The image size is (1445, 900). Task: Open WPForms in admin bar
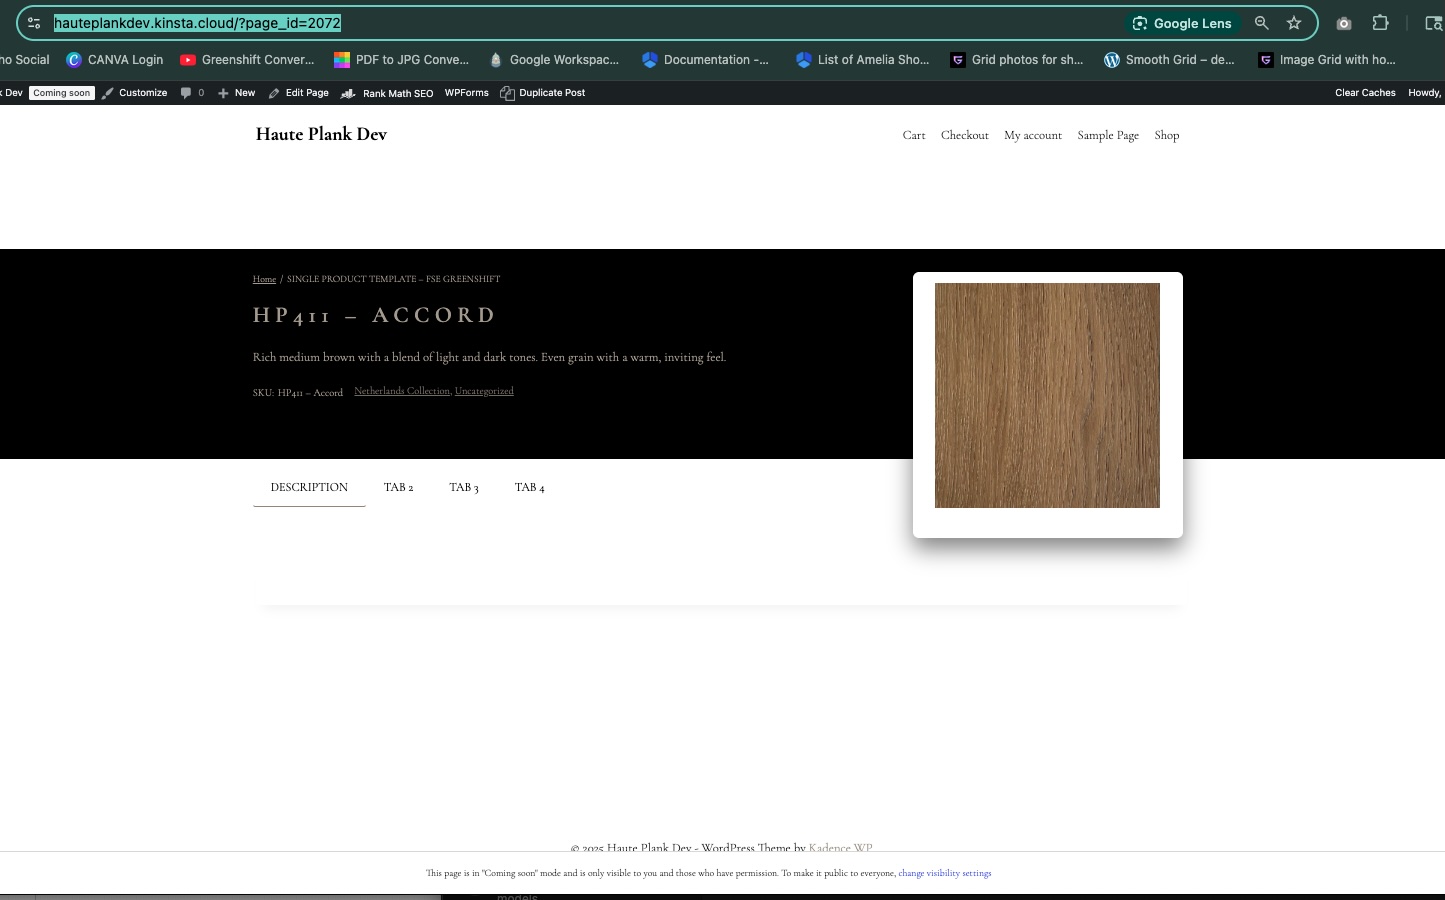[467, 93]
